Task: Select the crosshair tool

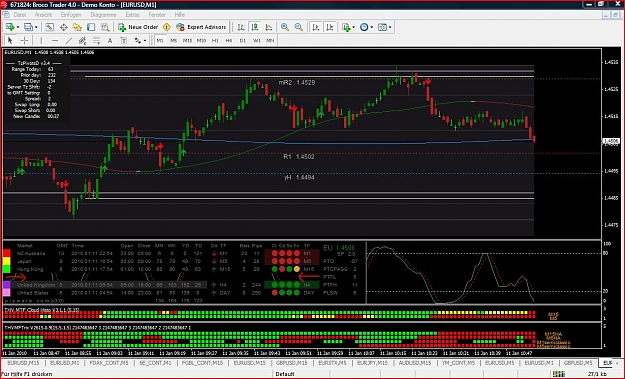Action: pos(24,40)
